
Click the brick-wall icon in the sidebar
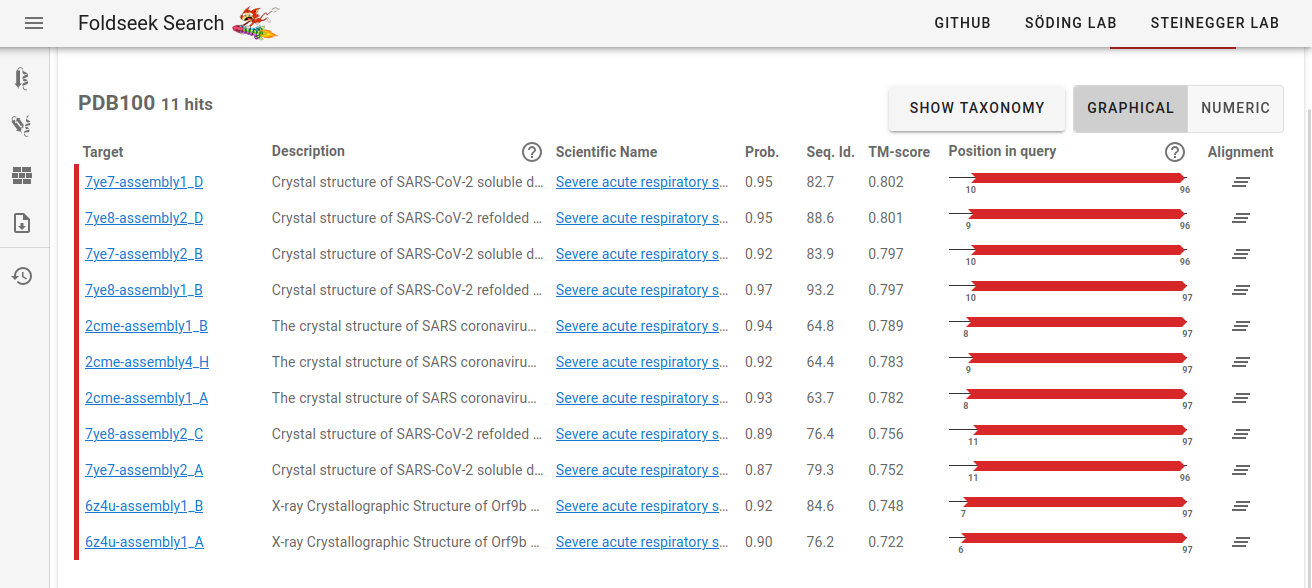click(22, 176)
